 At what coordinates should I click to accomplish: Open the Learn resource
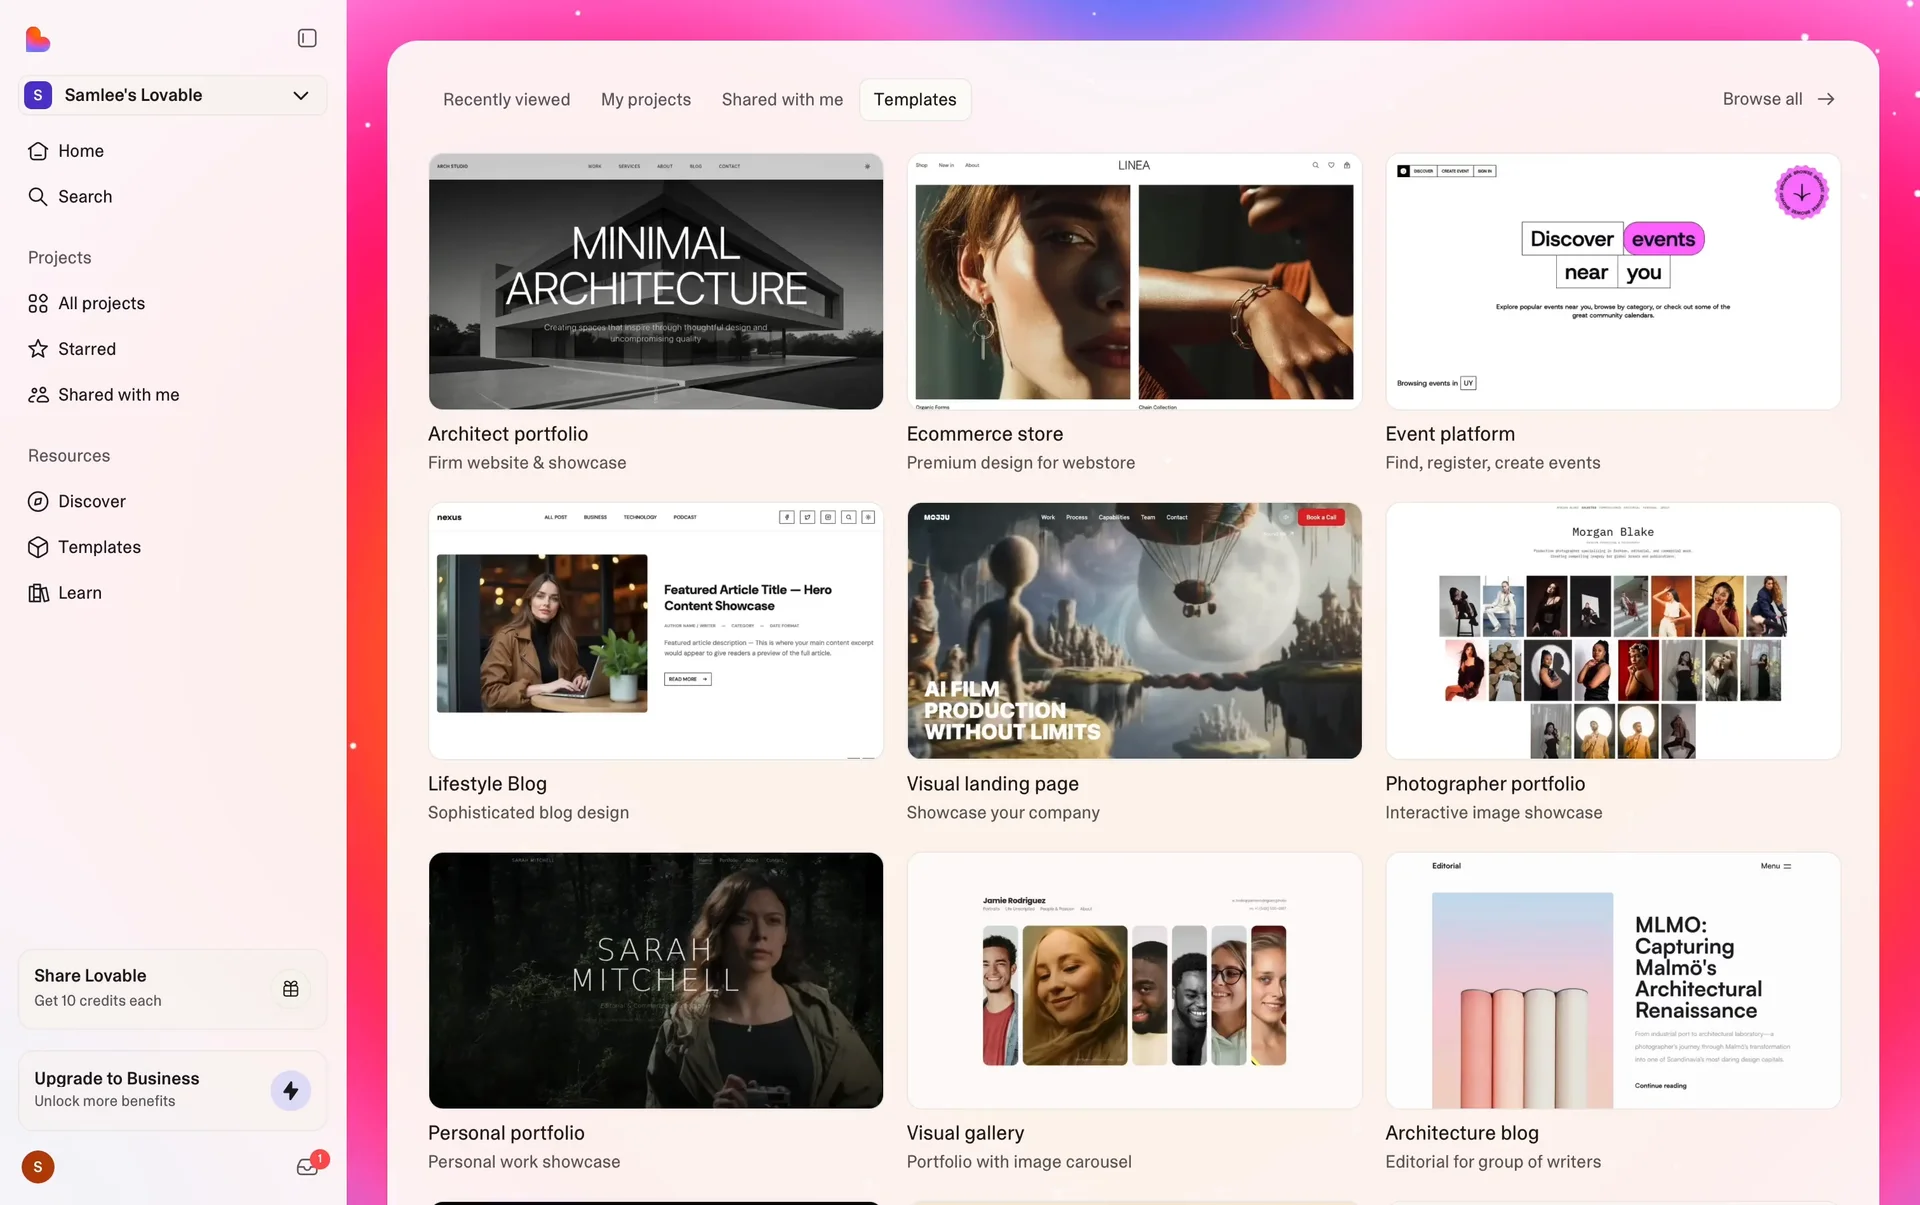coord(79,593)
